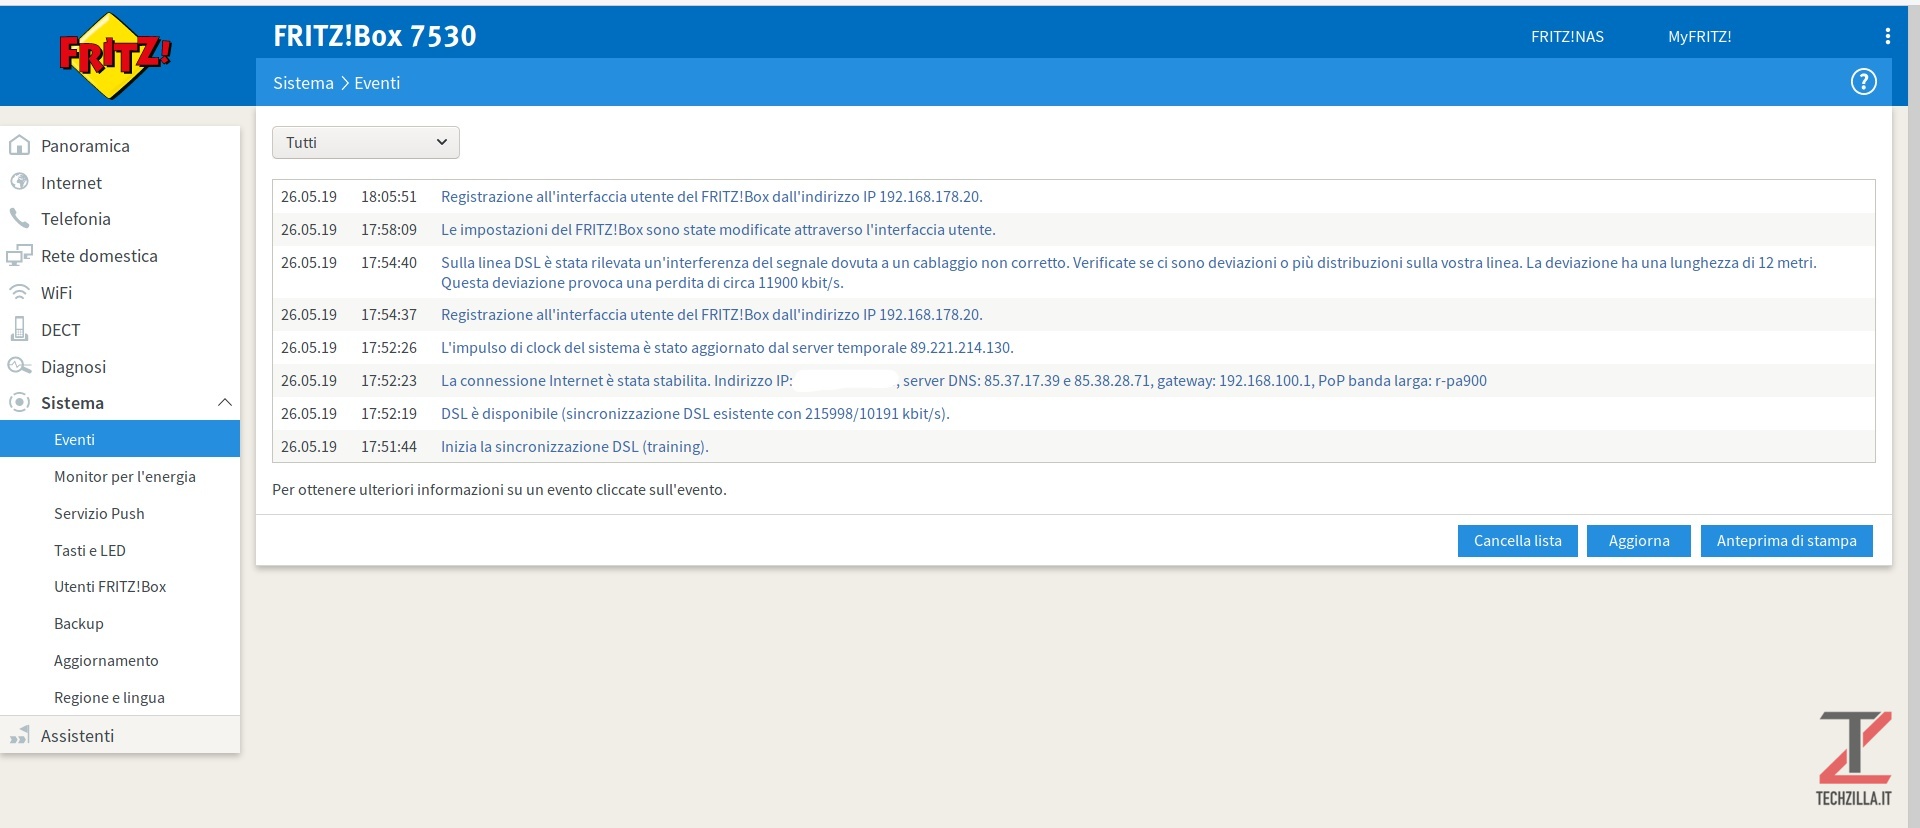Click the DECT handset icon

tap(19, 329)
